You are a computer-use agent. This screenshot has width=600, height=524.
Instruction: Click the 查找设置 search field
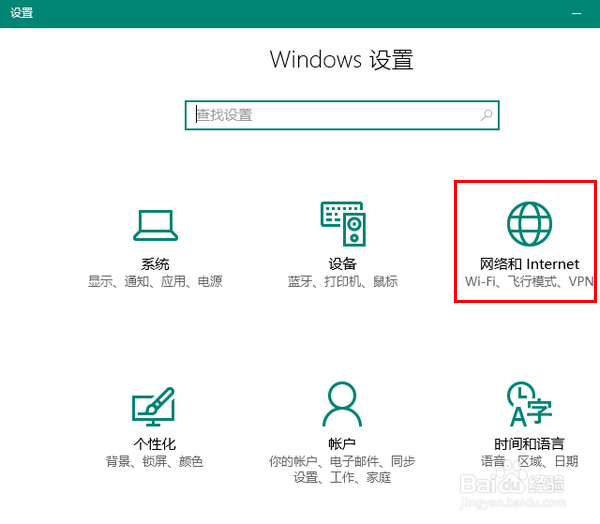coord(342,115)
